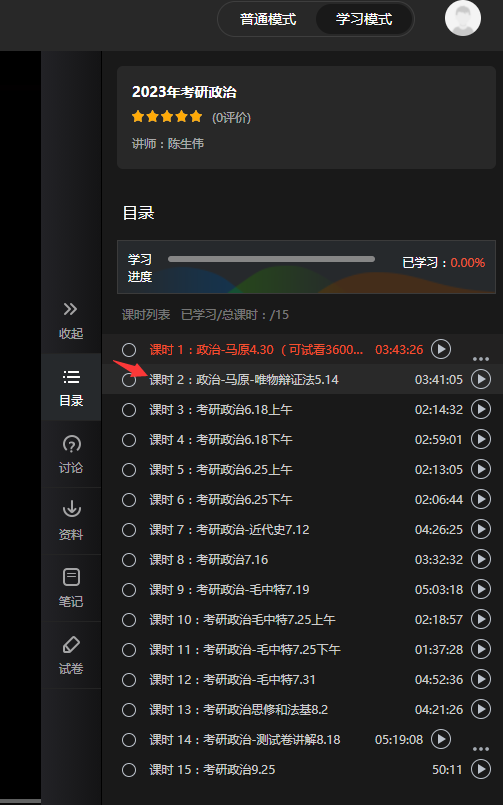503x805 pixels.
Task: Click duration 04:52:36 of lesson 12
Action: tap(438, 679)
